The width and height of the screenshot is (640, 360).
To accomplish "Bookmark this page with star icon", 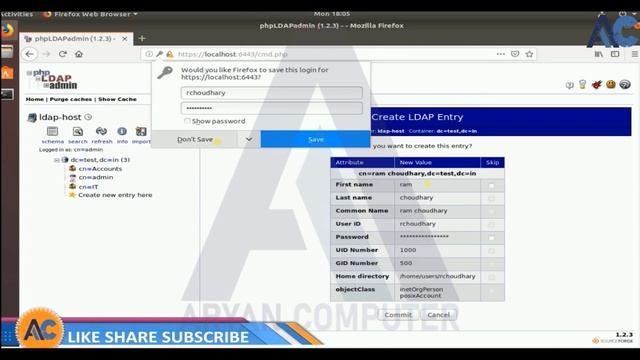I will pyautogui.click(x=529, y=54).
